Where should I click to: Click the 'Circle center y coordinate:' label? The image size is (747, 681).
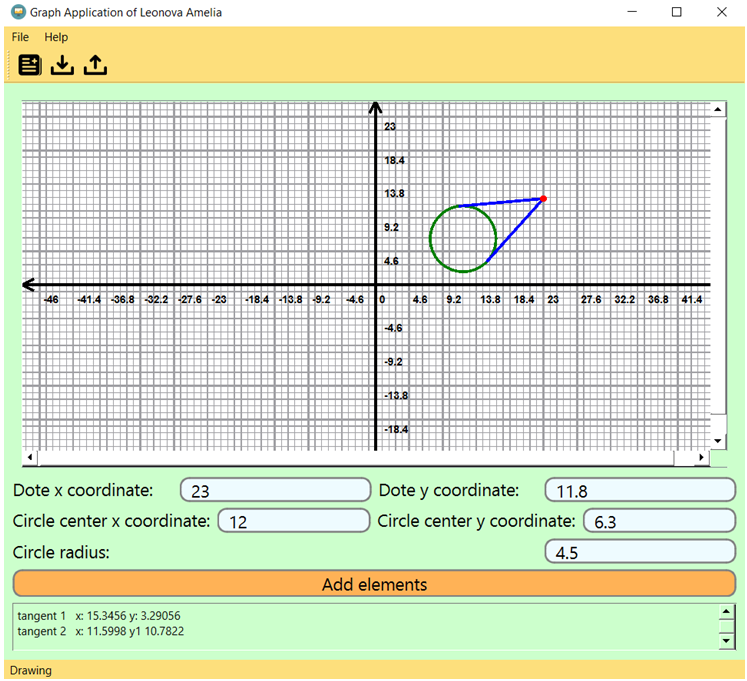tap(476, 521)
